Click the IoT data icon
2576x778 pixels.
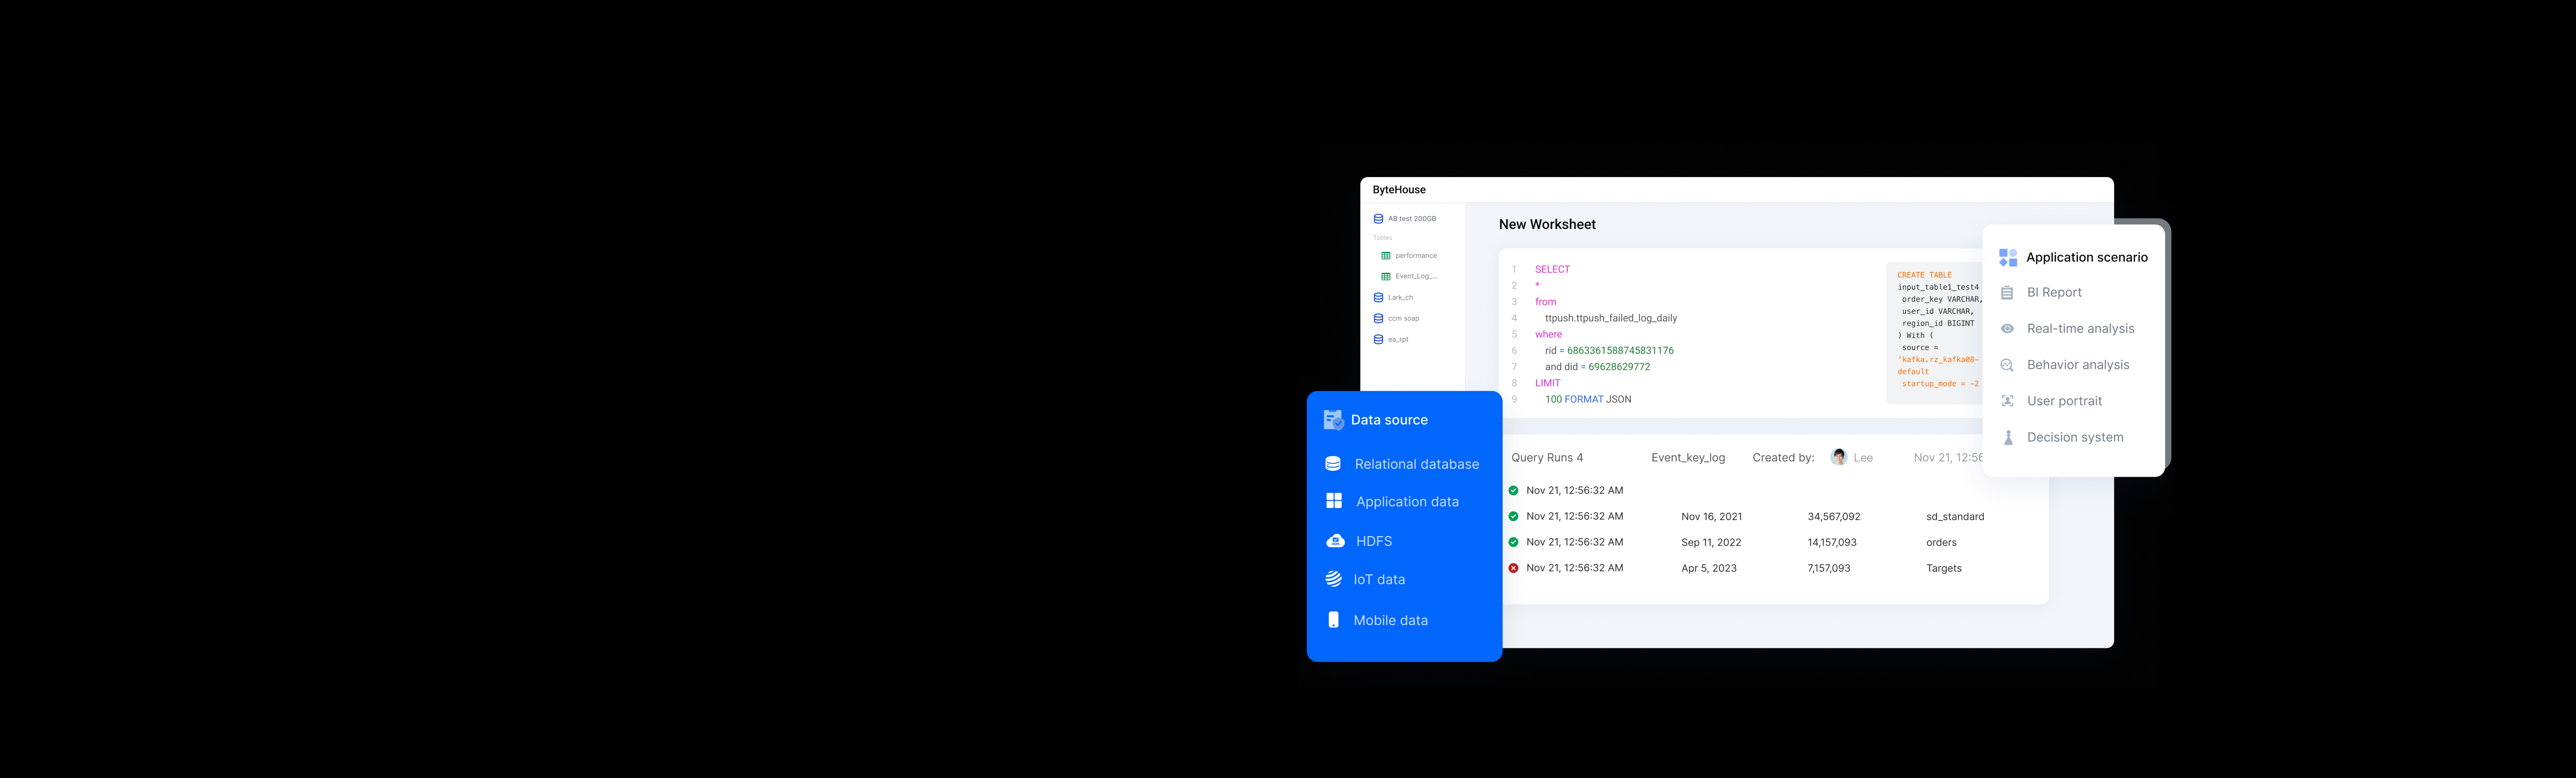tap(1333, 578)
